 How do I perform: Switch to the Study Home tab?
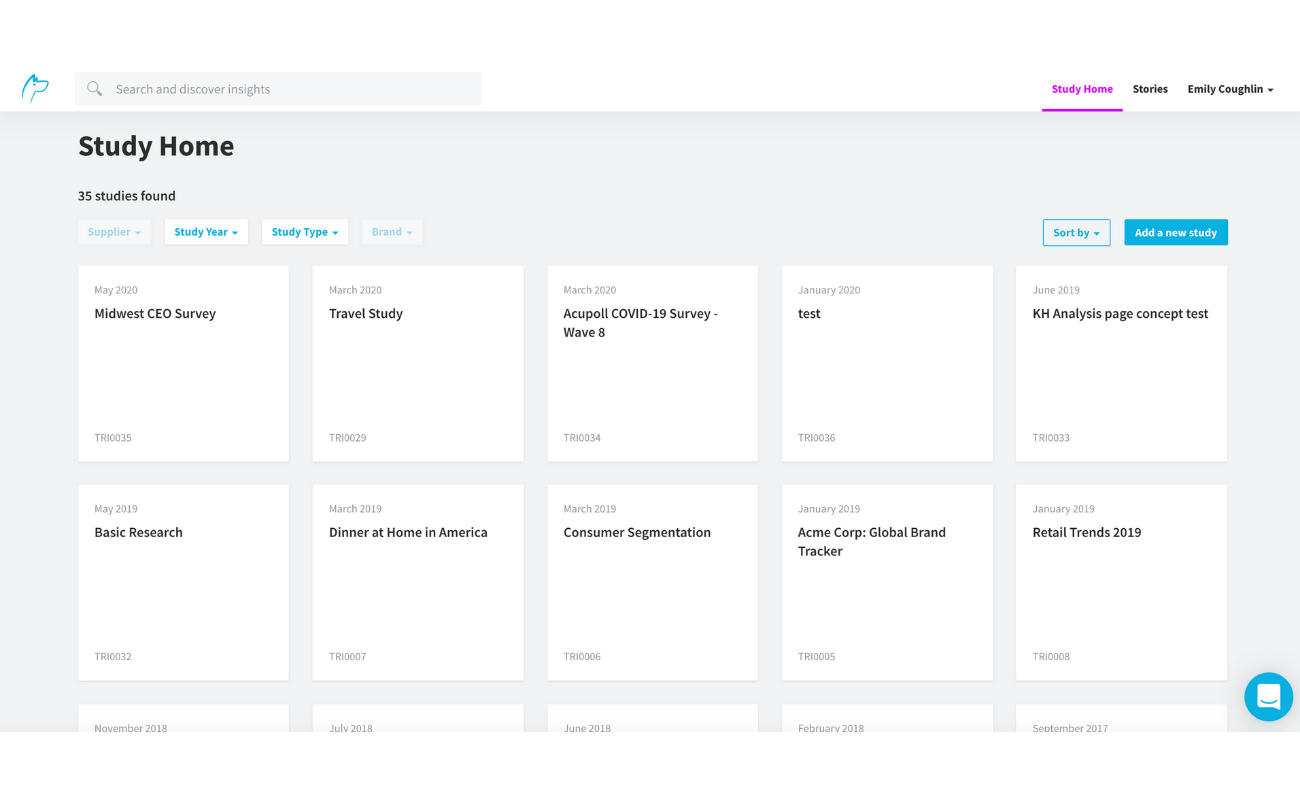click(x=1082, y=89)
